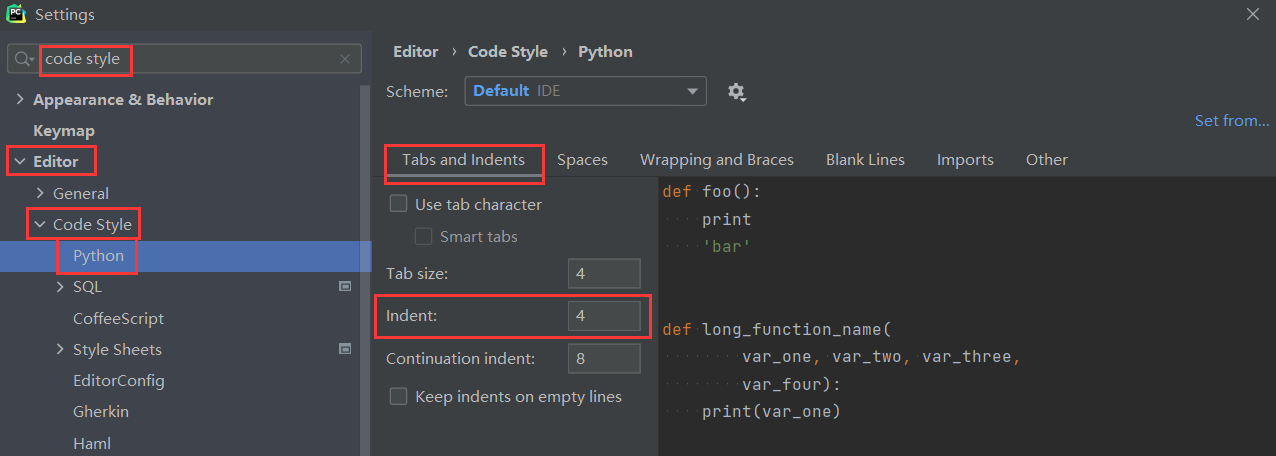
Task: Click the scheme settings gear icon
Action: [x=736, y=92]
